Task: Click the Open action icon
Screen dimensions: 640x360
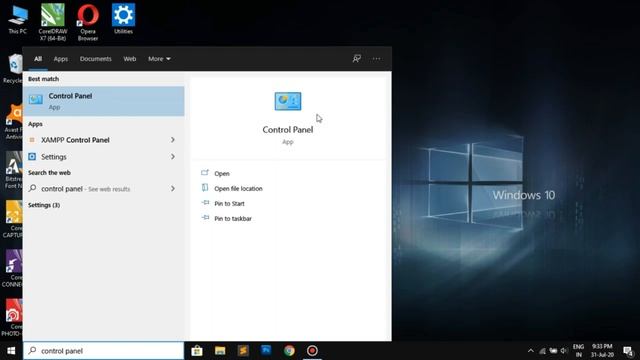Action: pyautogui.click(x=205, y=173)
